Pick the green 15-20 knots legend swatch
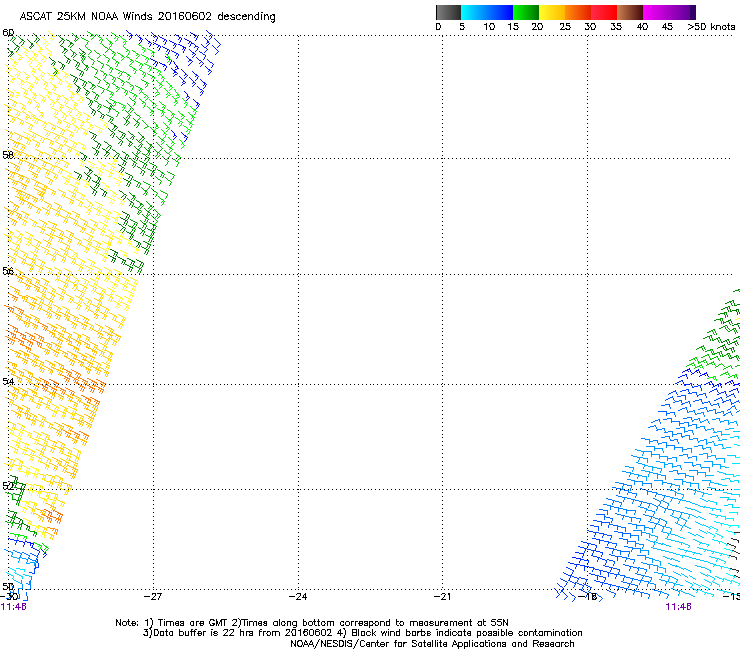Image resolution: width=740 pixels, height=650 pixels. (526, 12)
